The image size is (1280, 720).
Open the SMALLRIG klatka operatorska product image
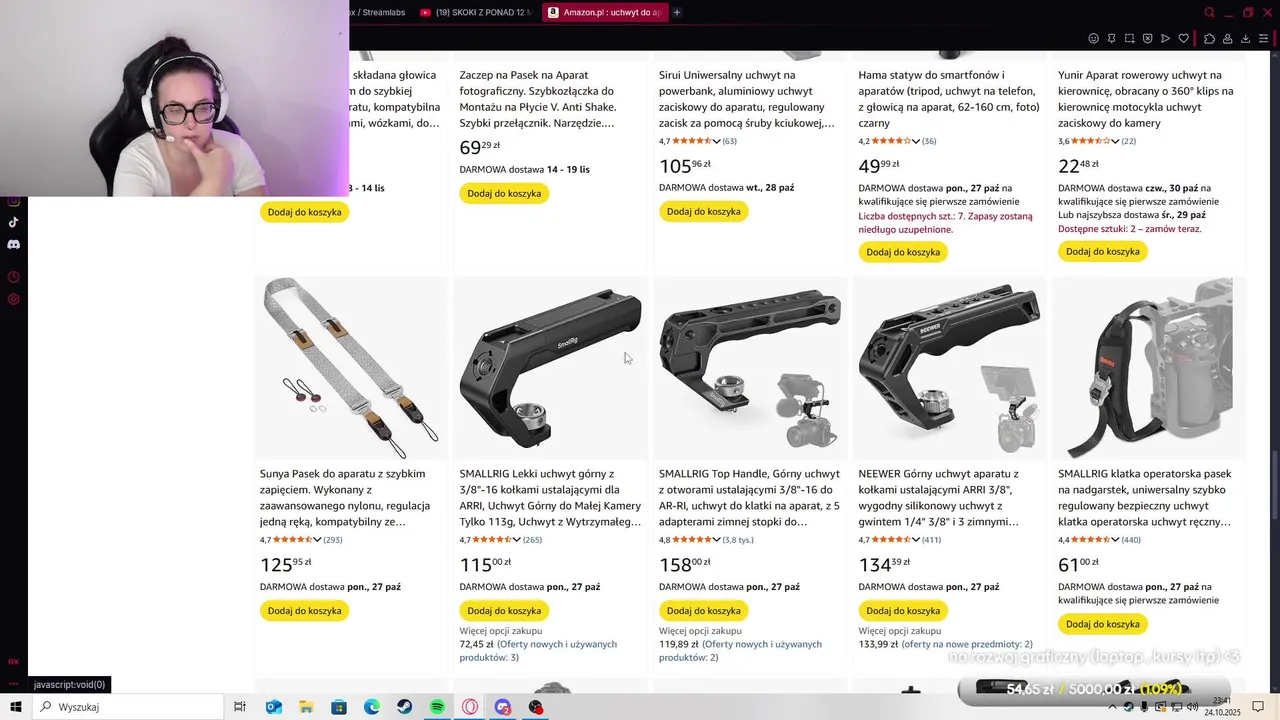(1148, 369)
